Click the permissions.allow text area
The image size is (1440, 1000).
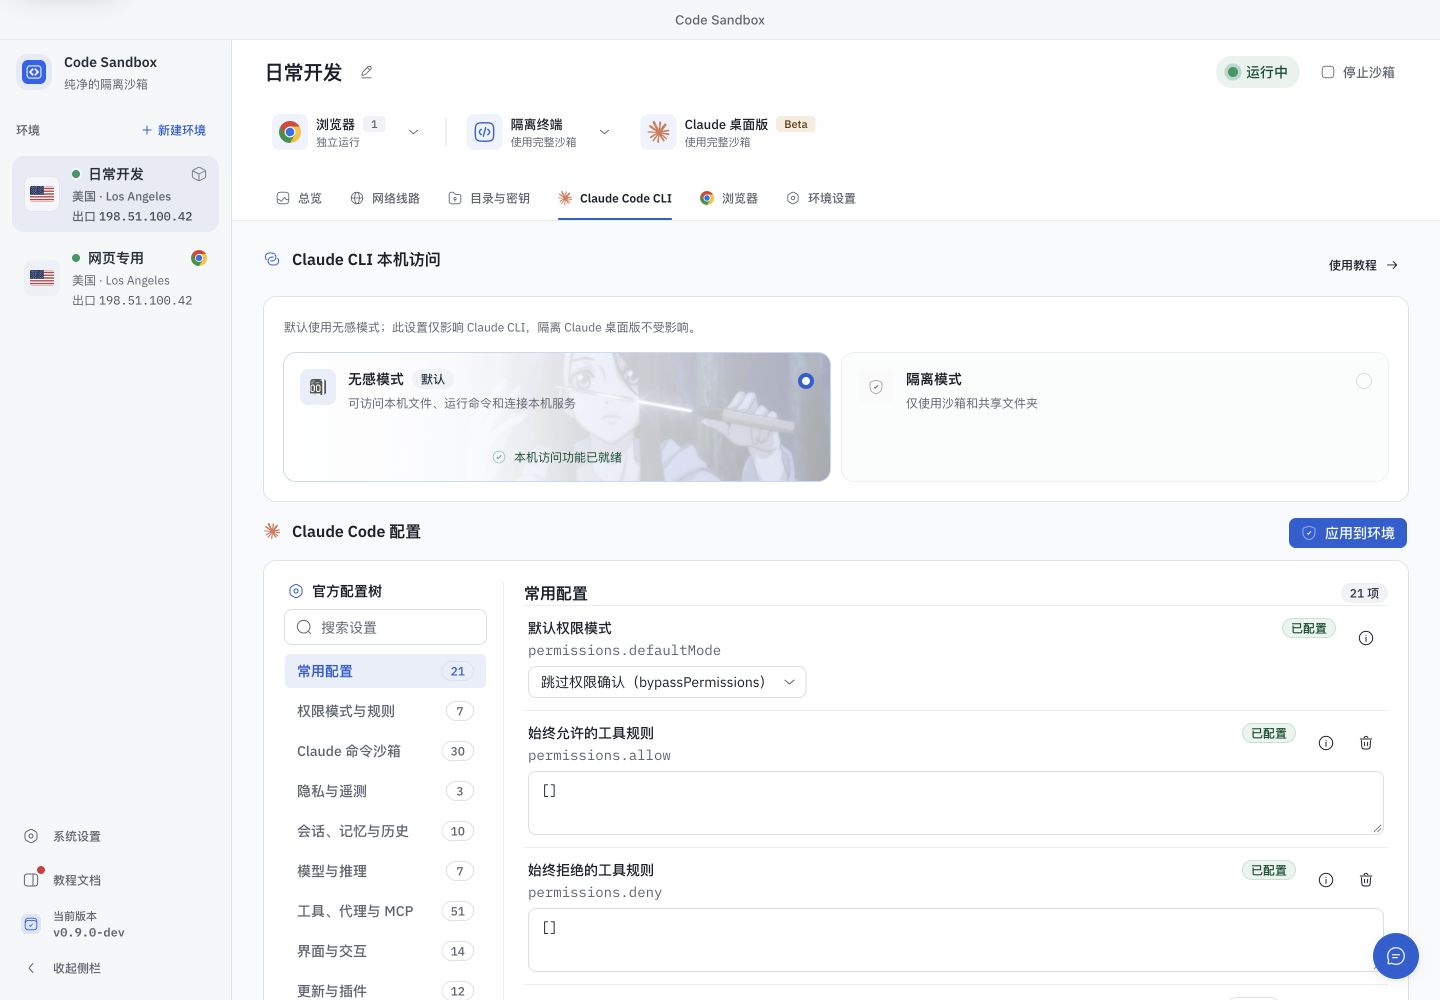tap(956, 803)
